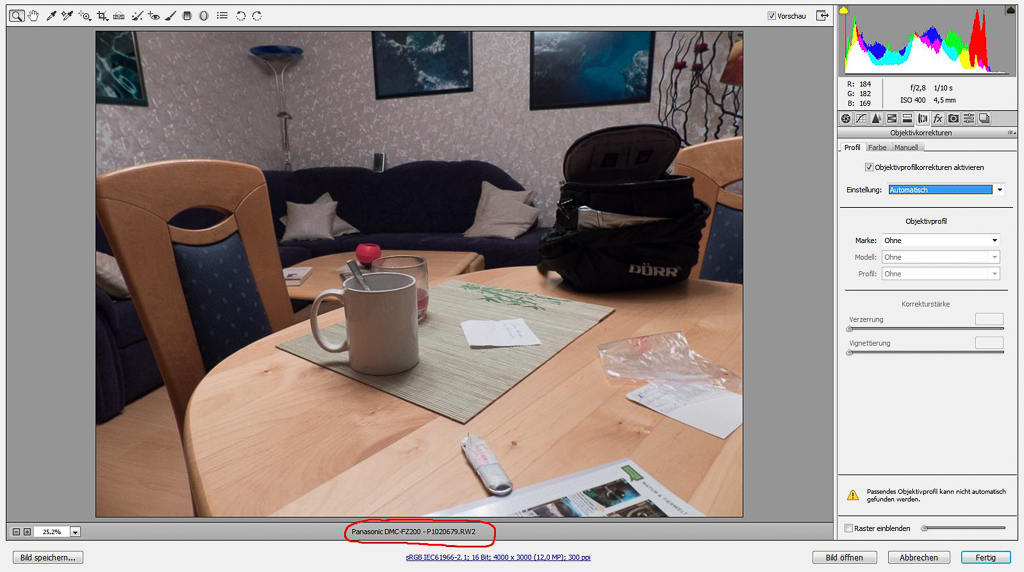Select the Color Sampler tool
The height and width of the screenshot is (572, 1024).
tap(67, 16)
